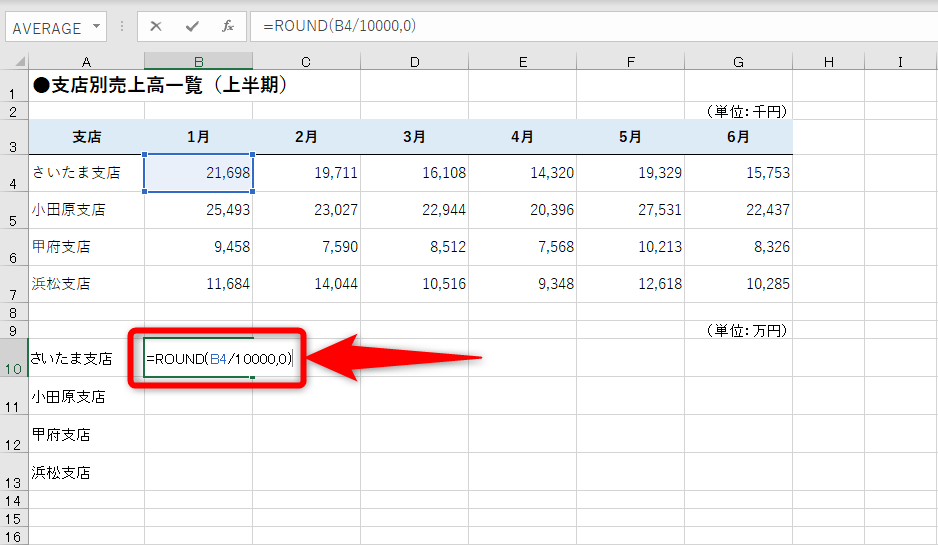Click the 5月 header cell
The image size is (938, 545).
pos(631,137)
